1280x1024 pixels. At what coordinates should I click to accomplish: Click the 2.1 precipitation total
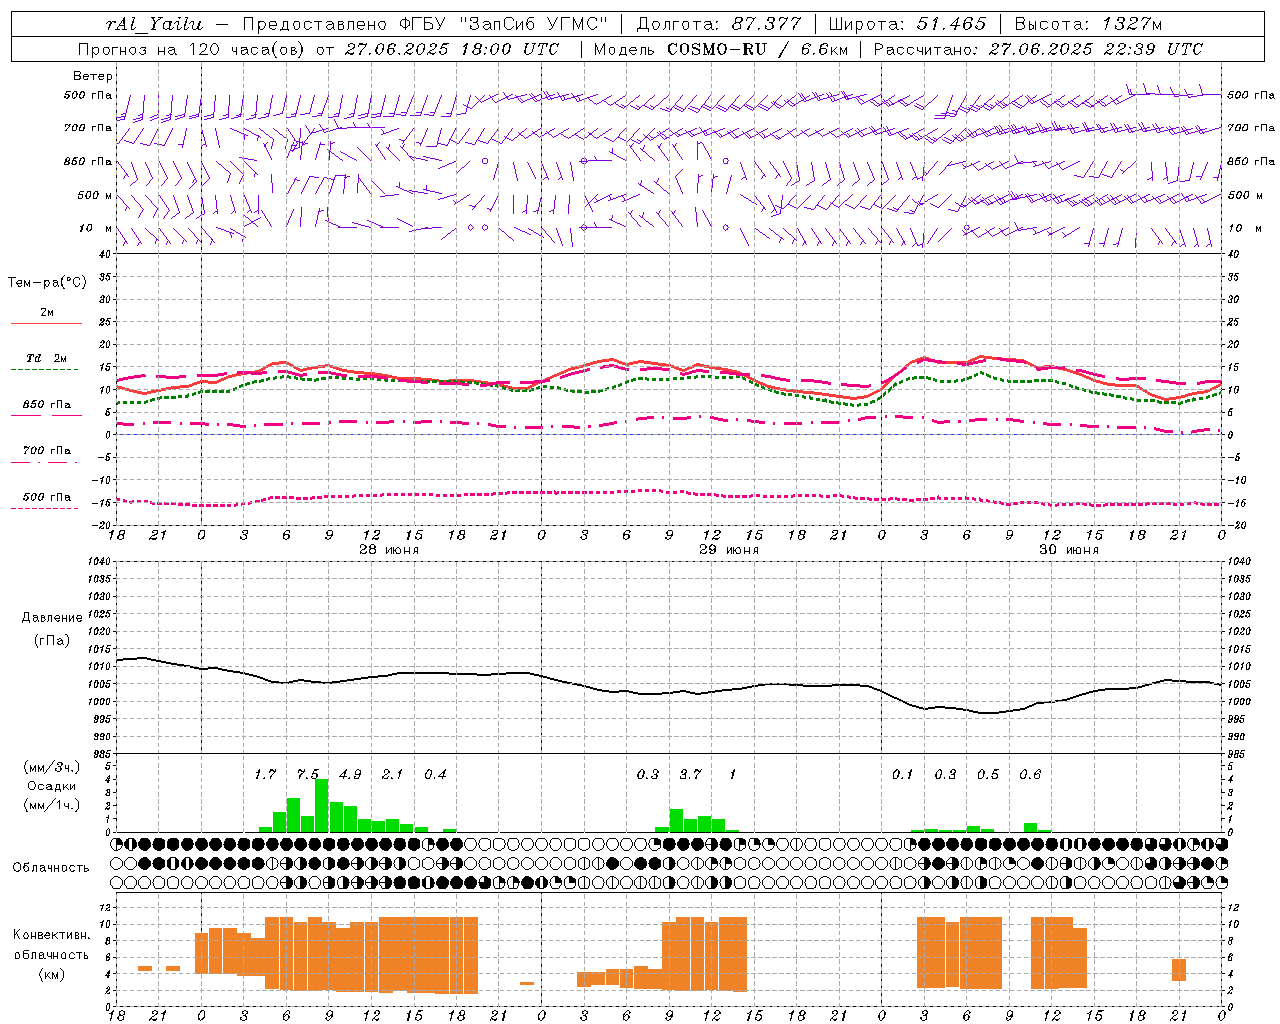392,774
